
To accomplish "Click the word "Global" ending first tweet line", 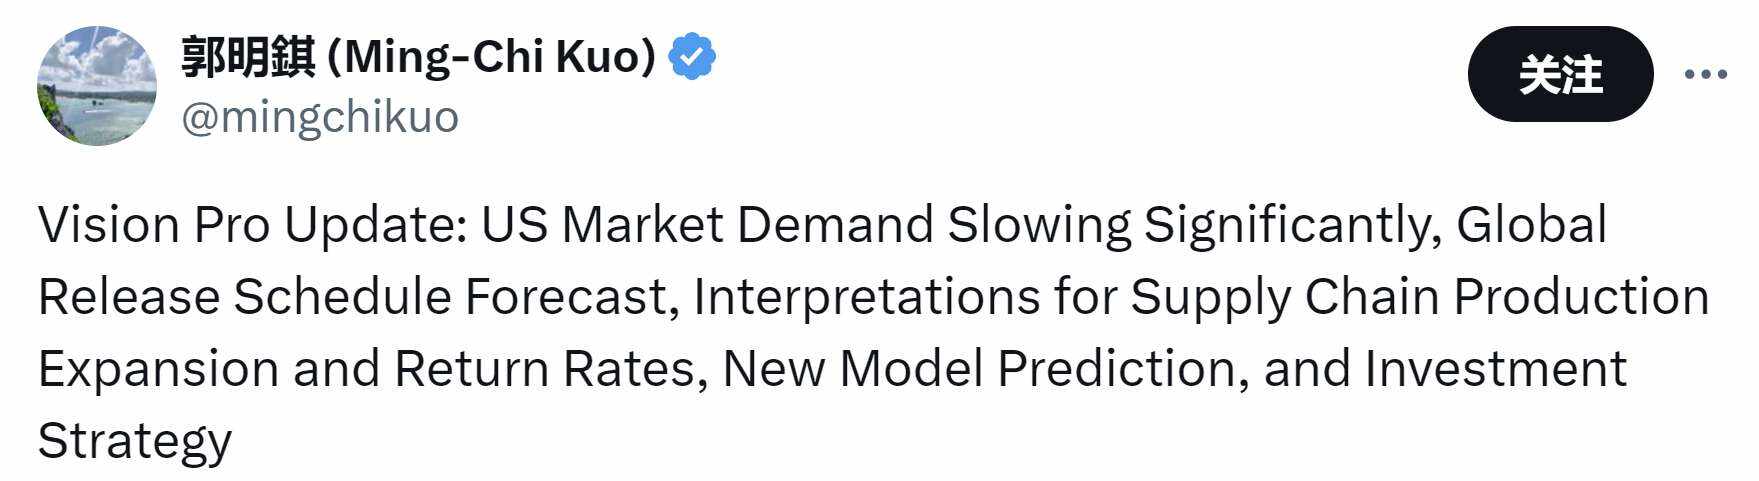I will coord(1531,225).
